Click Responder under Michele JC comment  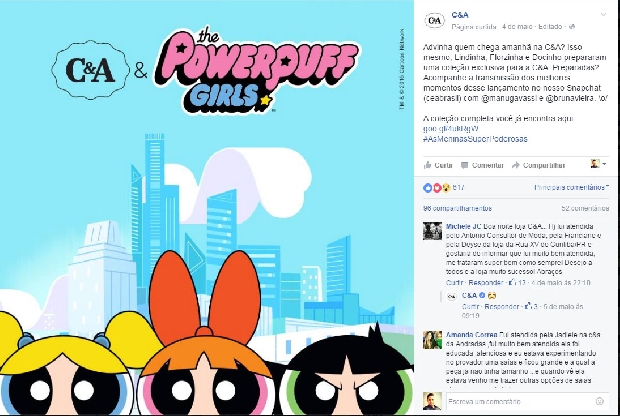pyautogui.click(x=486, y=283)
